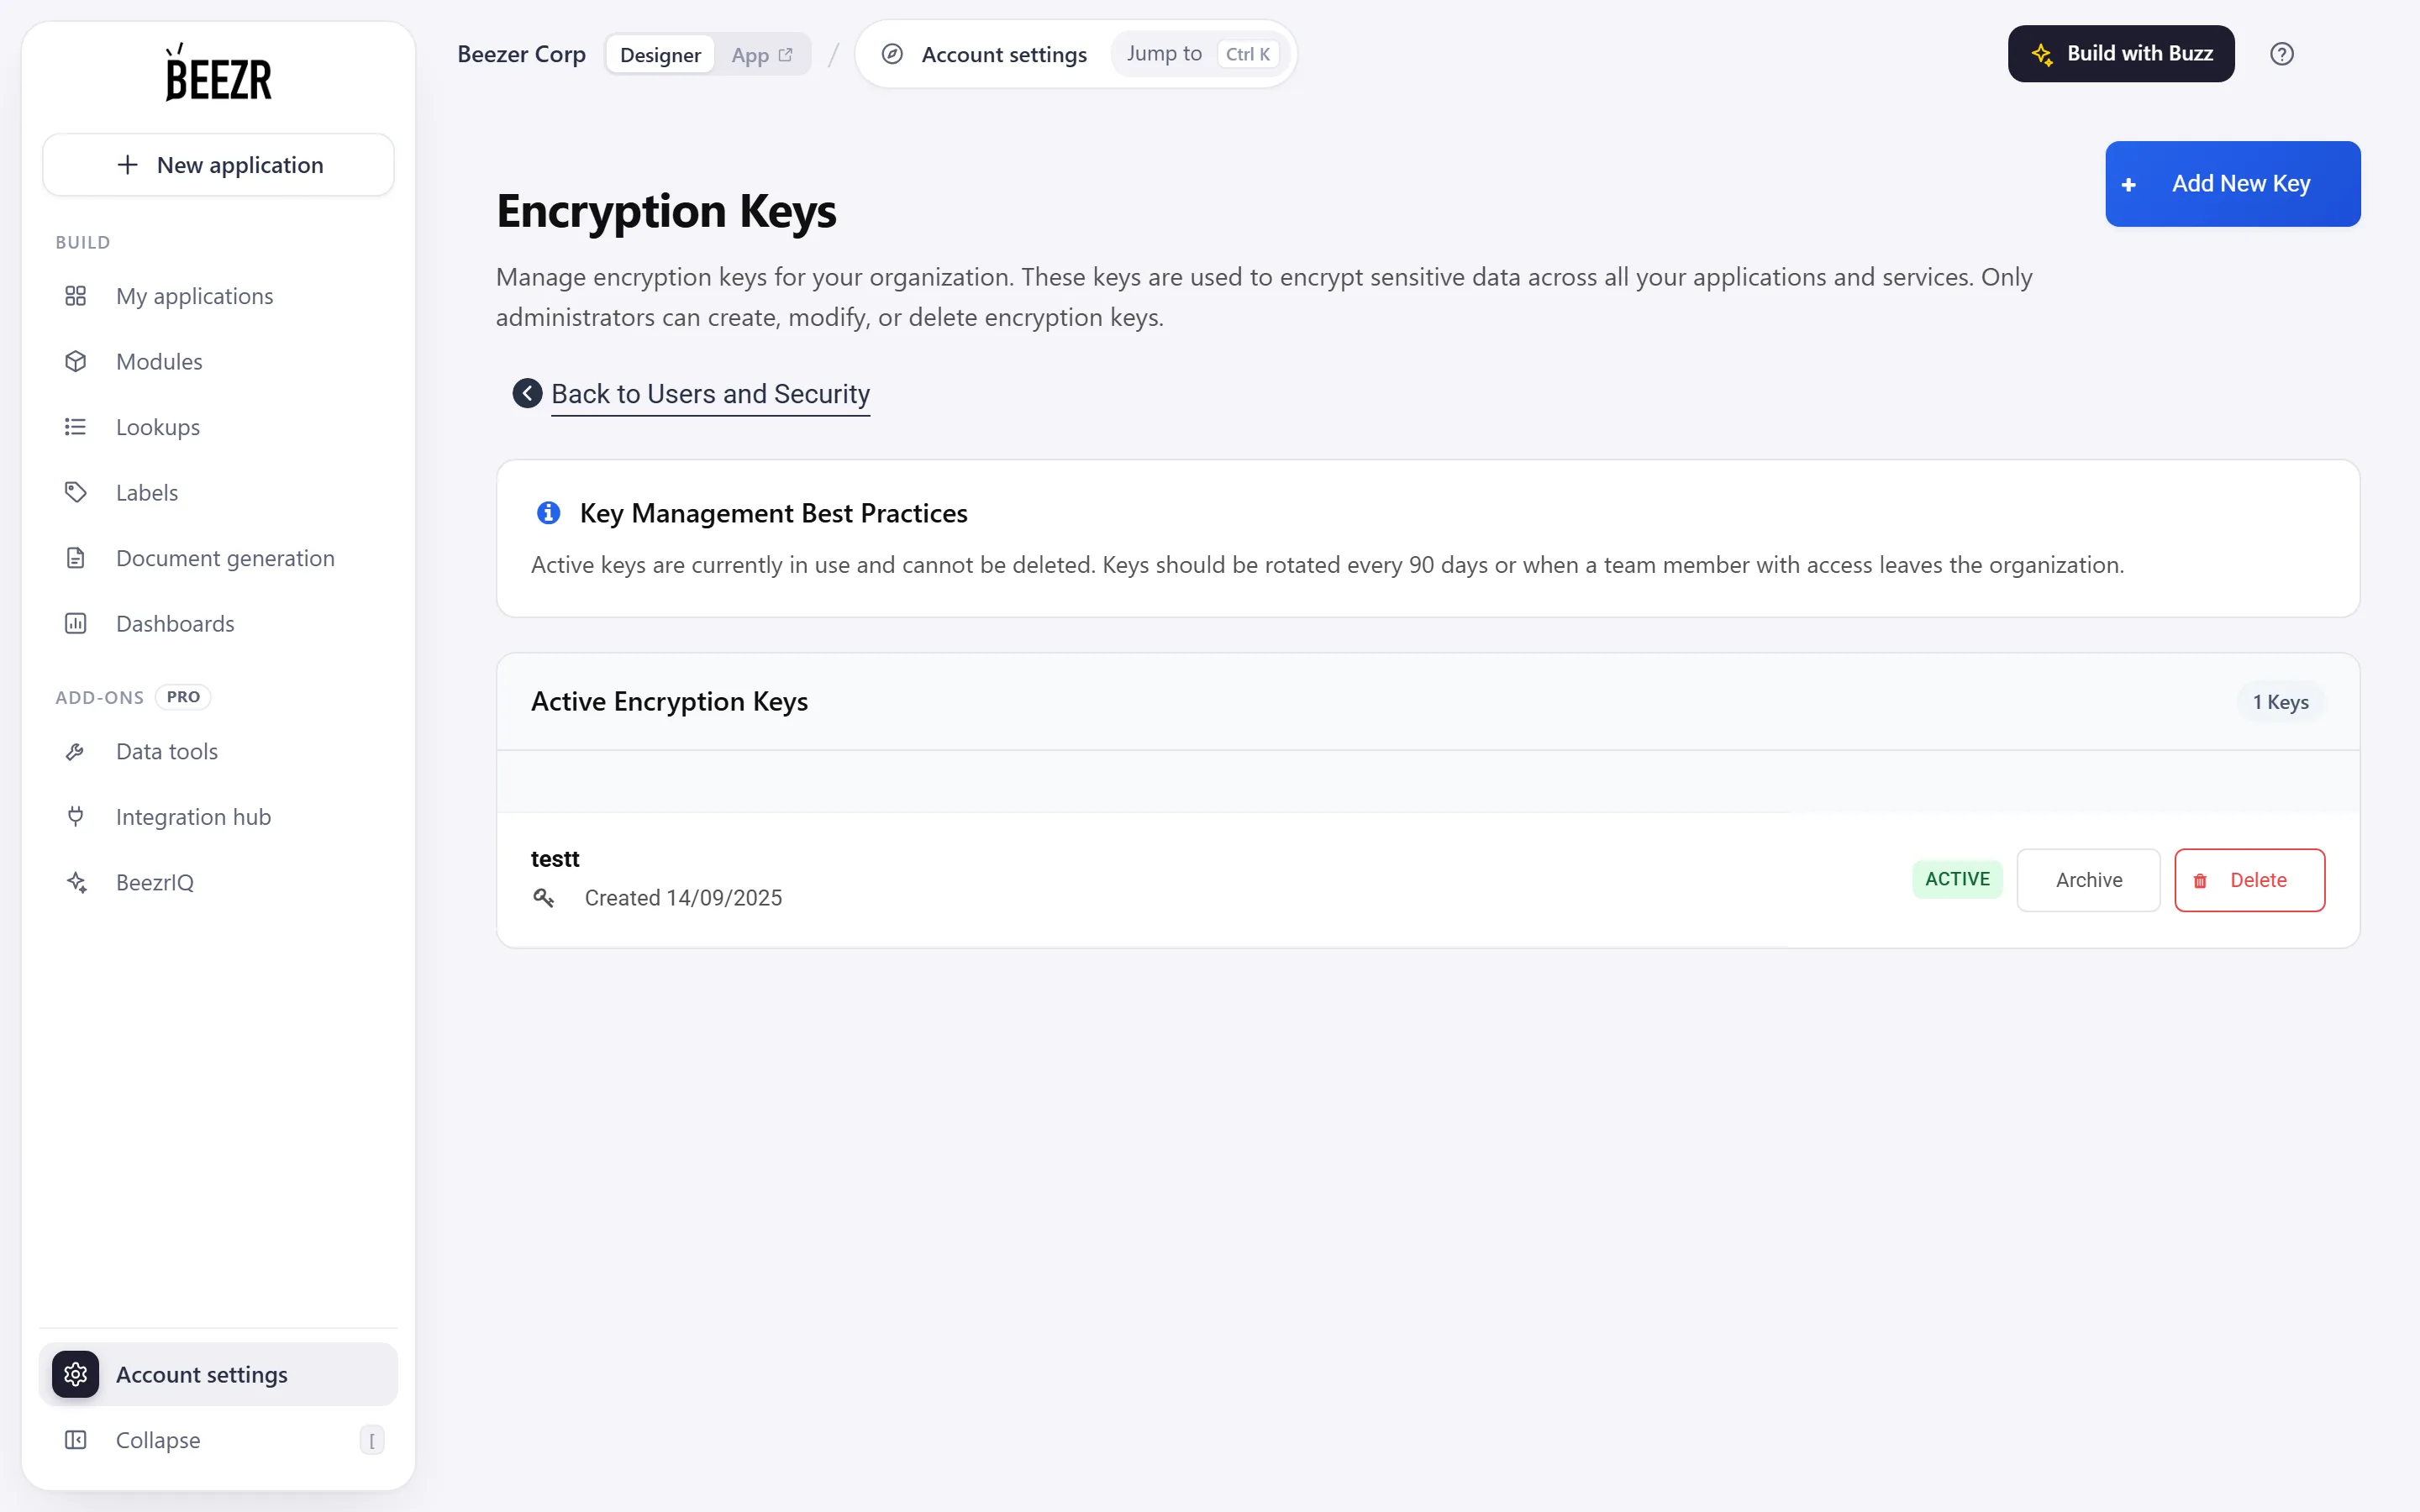Viewport: 2420px width, 1512px height.
Task: Click the ACTIVE status badge
Action: coord(1957,879)
